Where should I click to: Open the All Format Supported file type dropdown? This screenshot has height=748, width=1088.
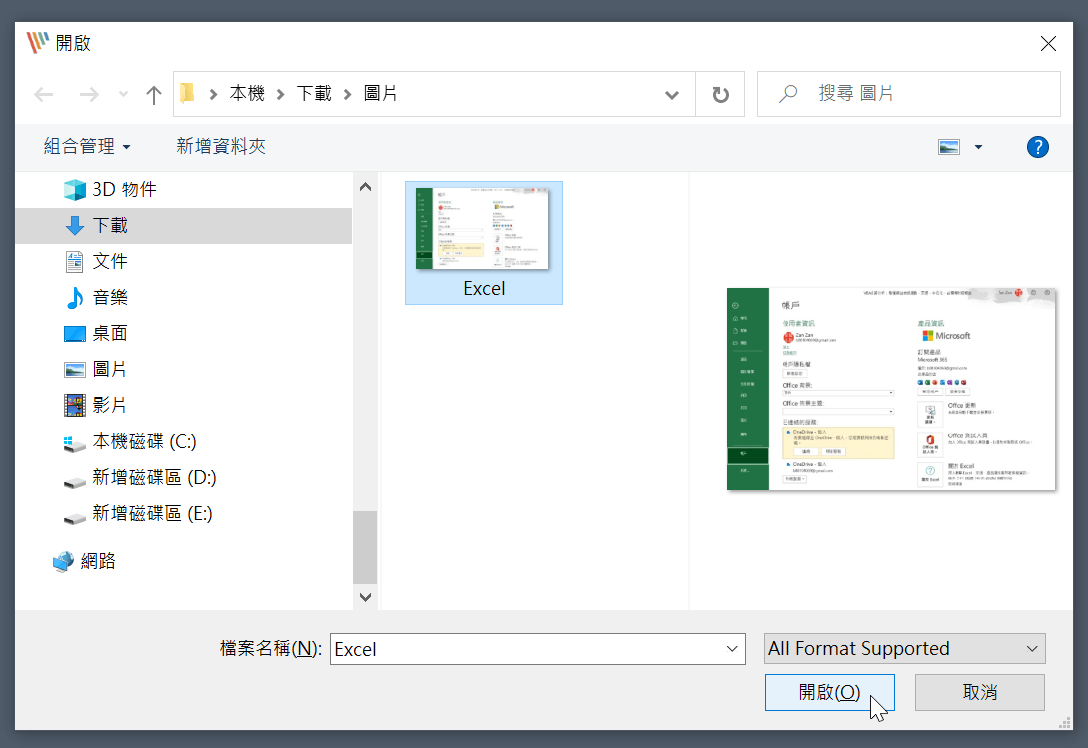tap(904, 649)
